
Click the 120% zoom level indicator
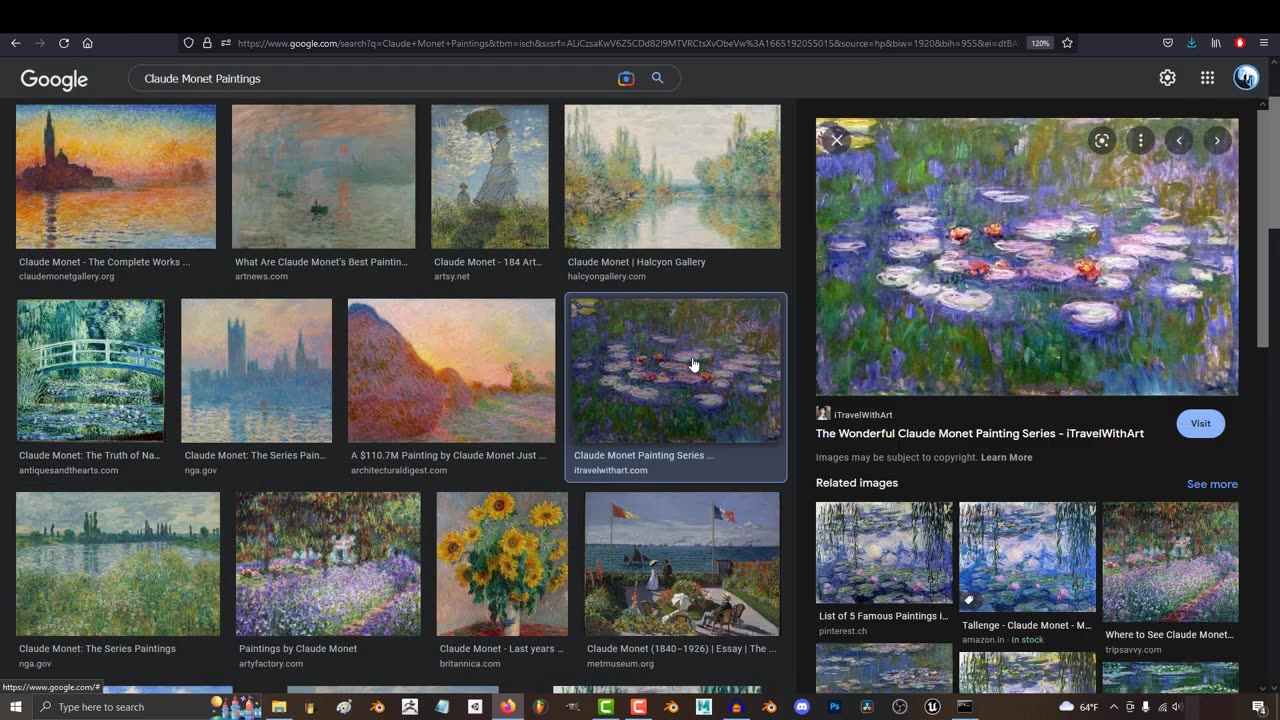[x=1040, y=43]
